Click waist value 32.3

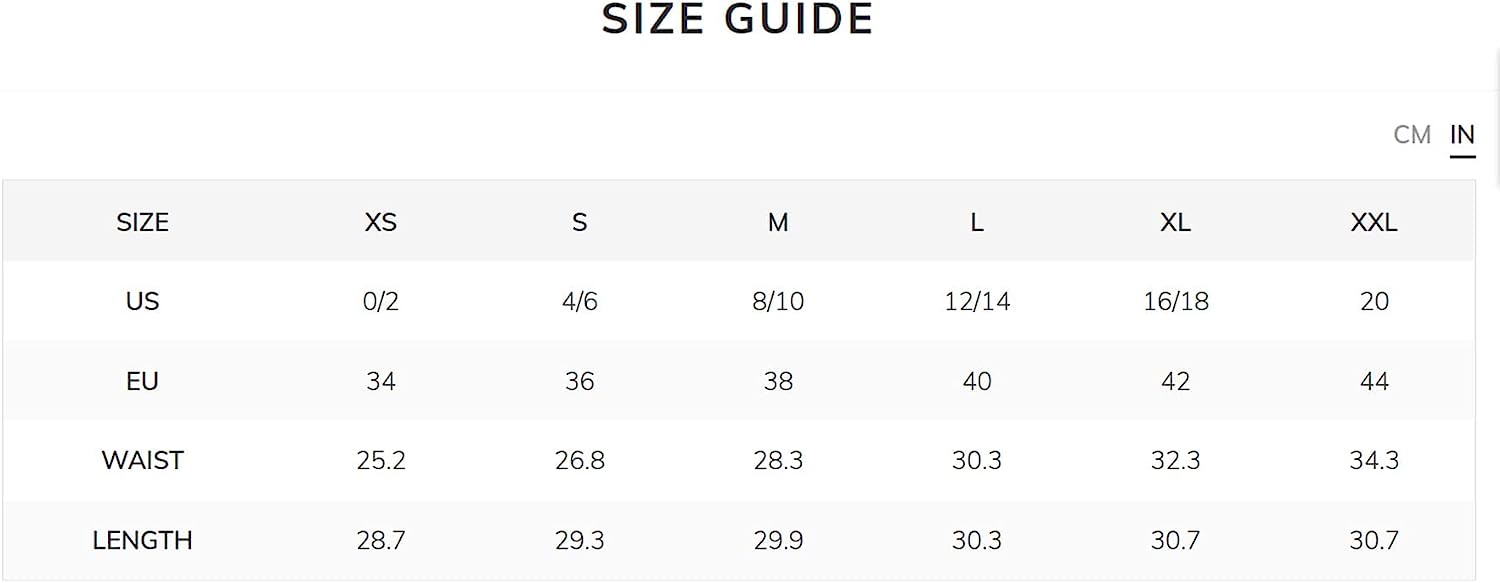pyautogui.click(x=1175, y=460)
